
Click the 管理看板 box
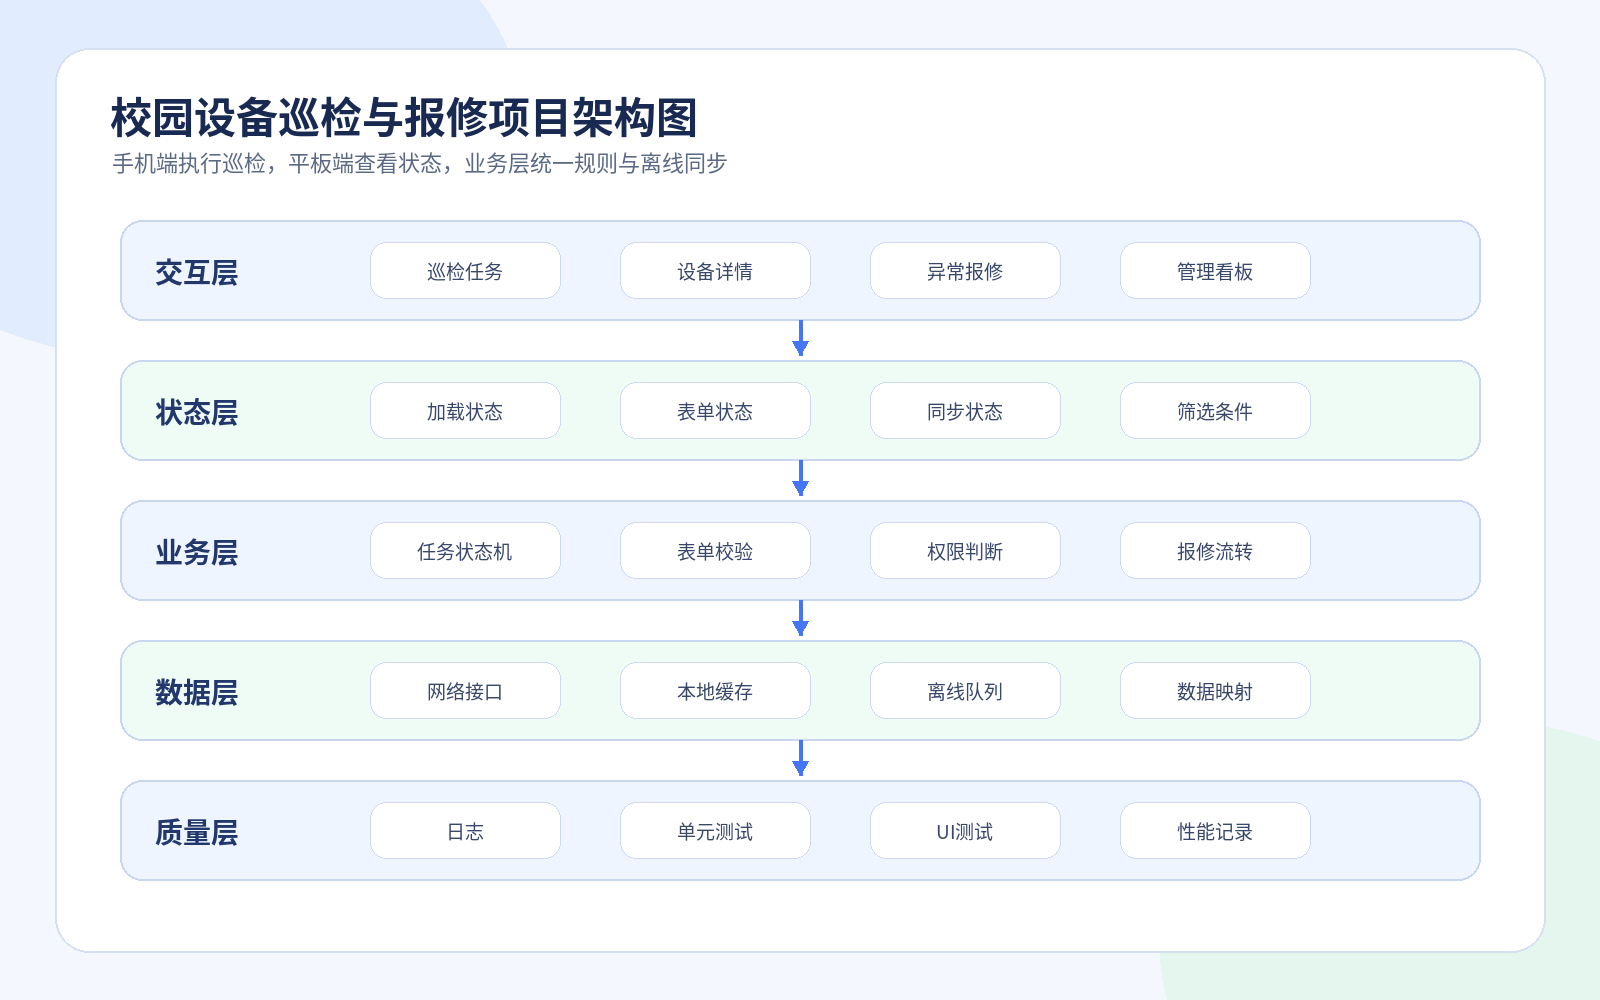(x=1215, y=271)
